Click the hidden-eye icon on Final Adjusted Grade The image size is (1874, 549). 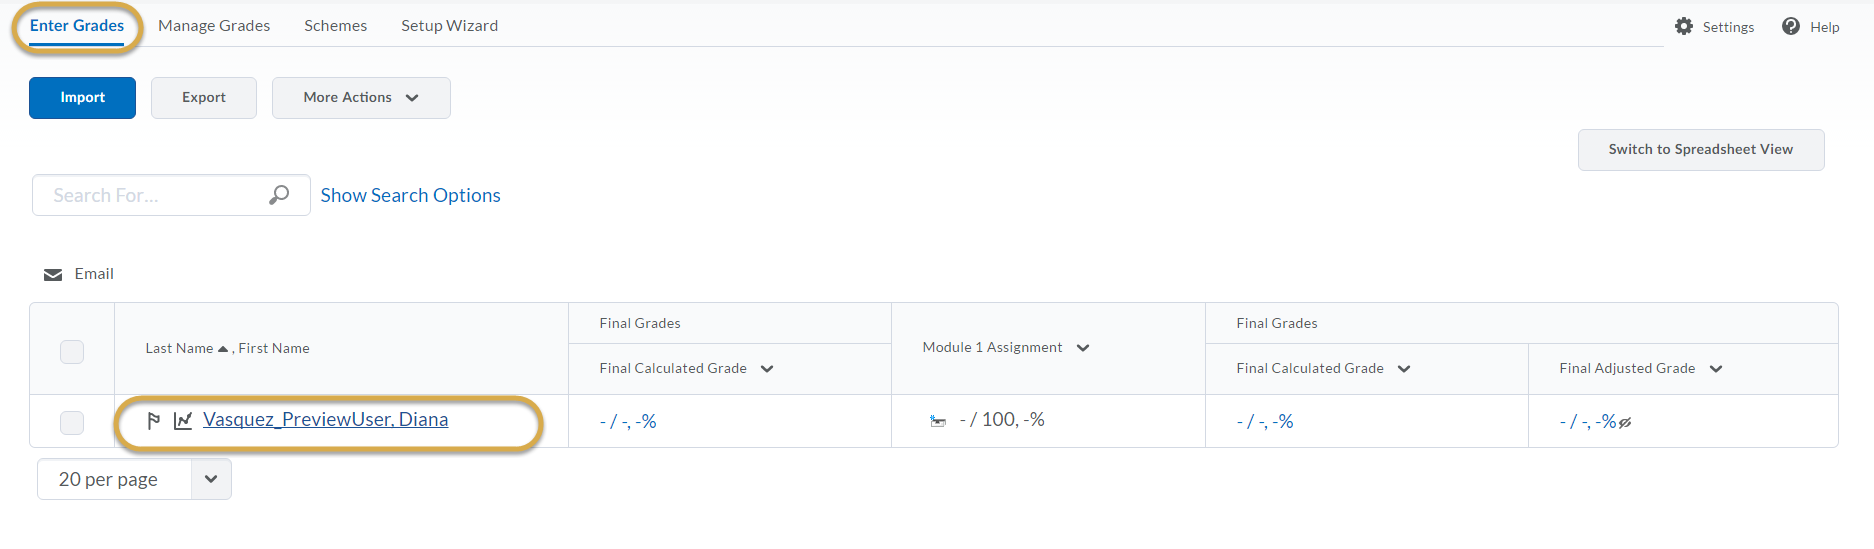(1625, 423)
